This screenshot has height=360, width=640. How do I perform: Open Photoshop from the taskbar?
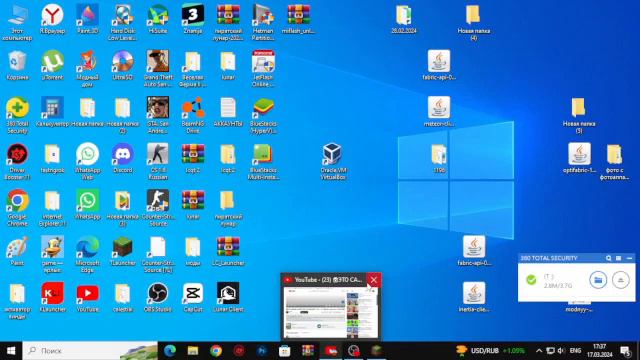[262, 351]
